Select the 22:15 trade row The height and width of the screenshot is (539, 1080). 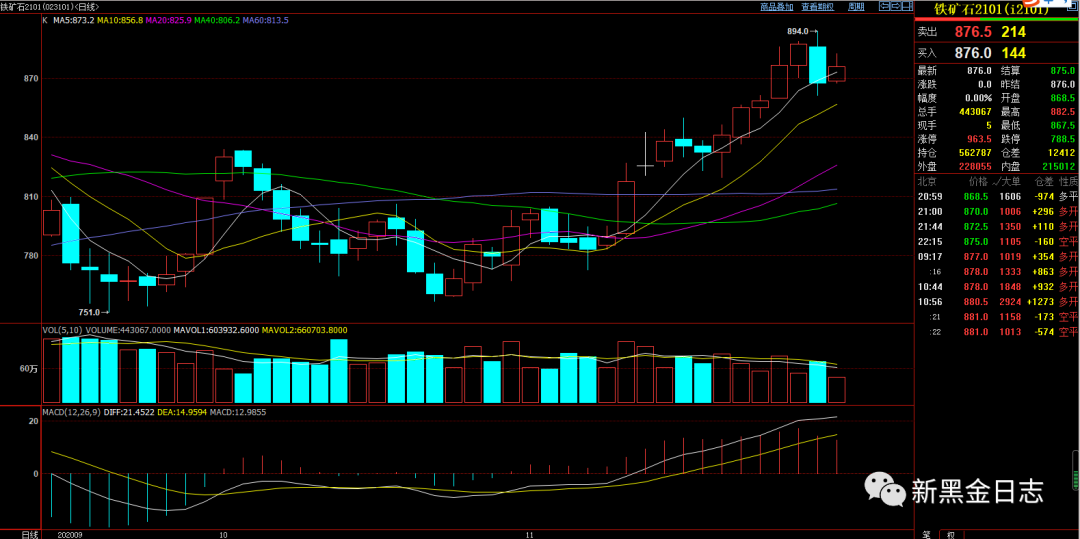pyautogui.click(x=997, y=242)
